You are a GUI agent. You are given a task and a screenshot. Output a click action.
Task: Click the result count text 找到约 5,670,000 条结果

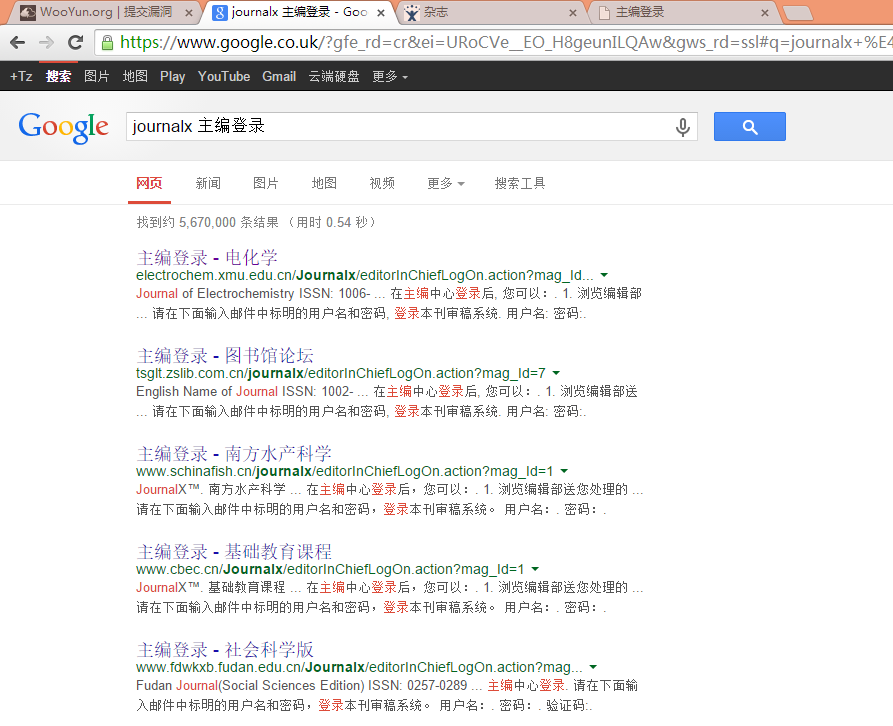208,222
